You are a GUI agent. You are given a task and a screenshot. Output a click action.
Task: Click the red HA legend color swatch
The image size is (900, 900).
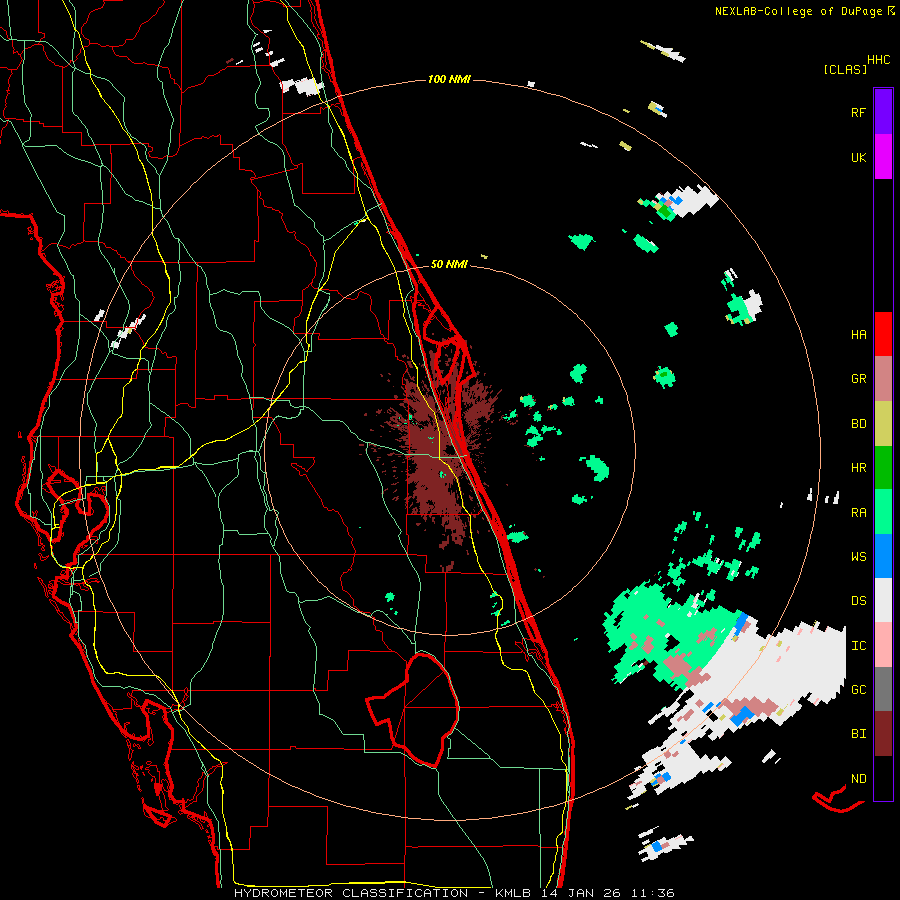(883, 334)
